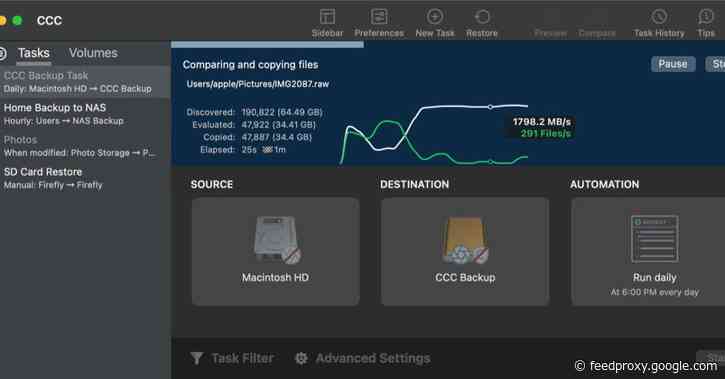The width and height of the screenshot is (725, 379).
Task: Pause the running backup task
Action: click(x=673, y=64)
